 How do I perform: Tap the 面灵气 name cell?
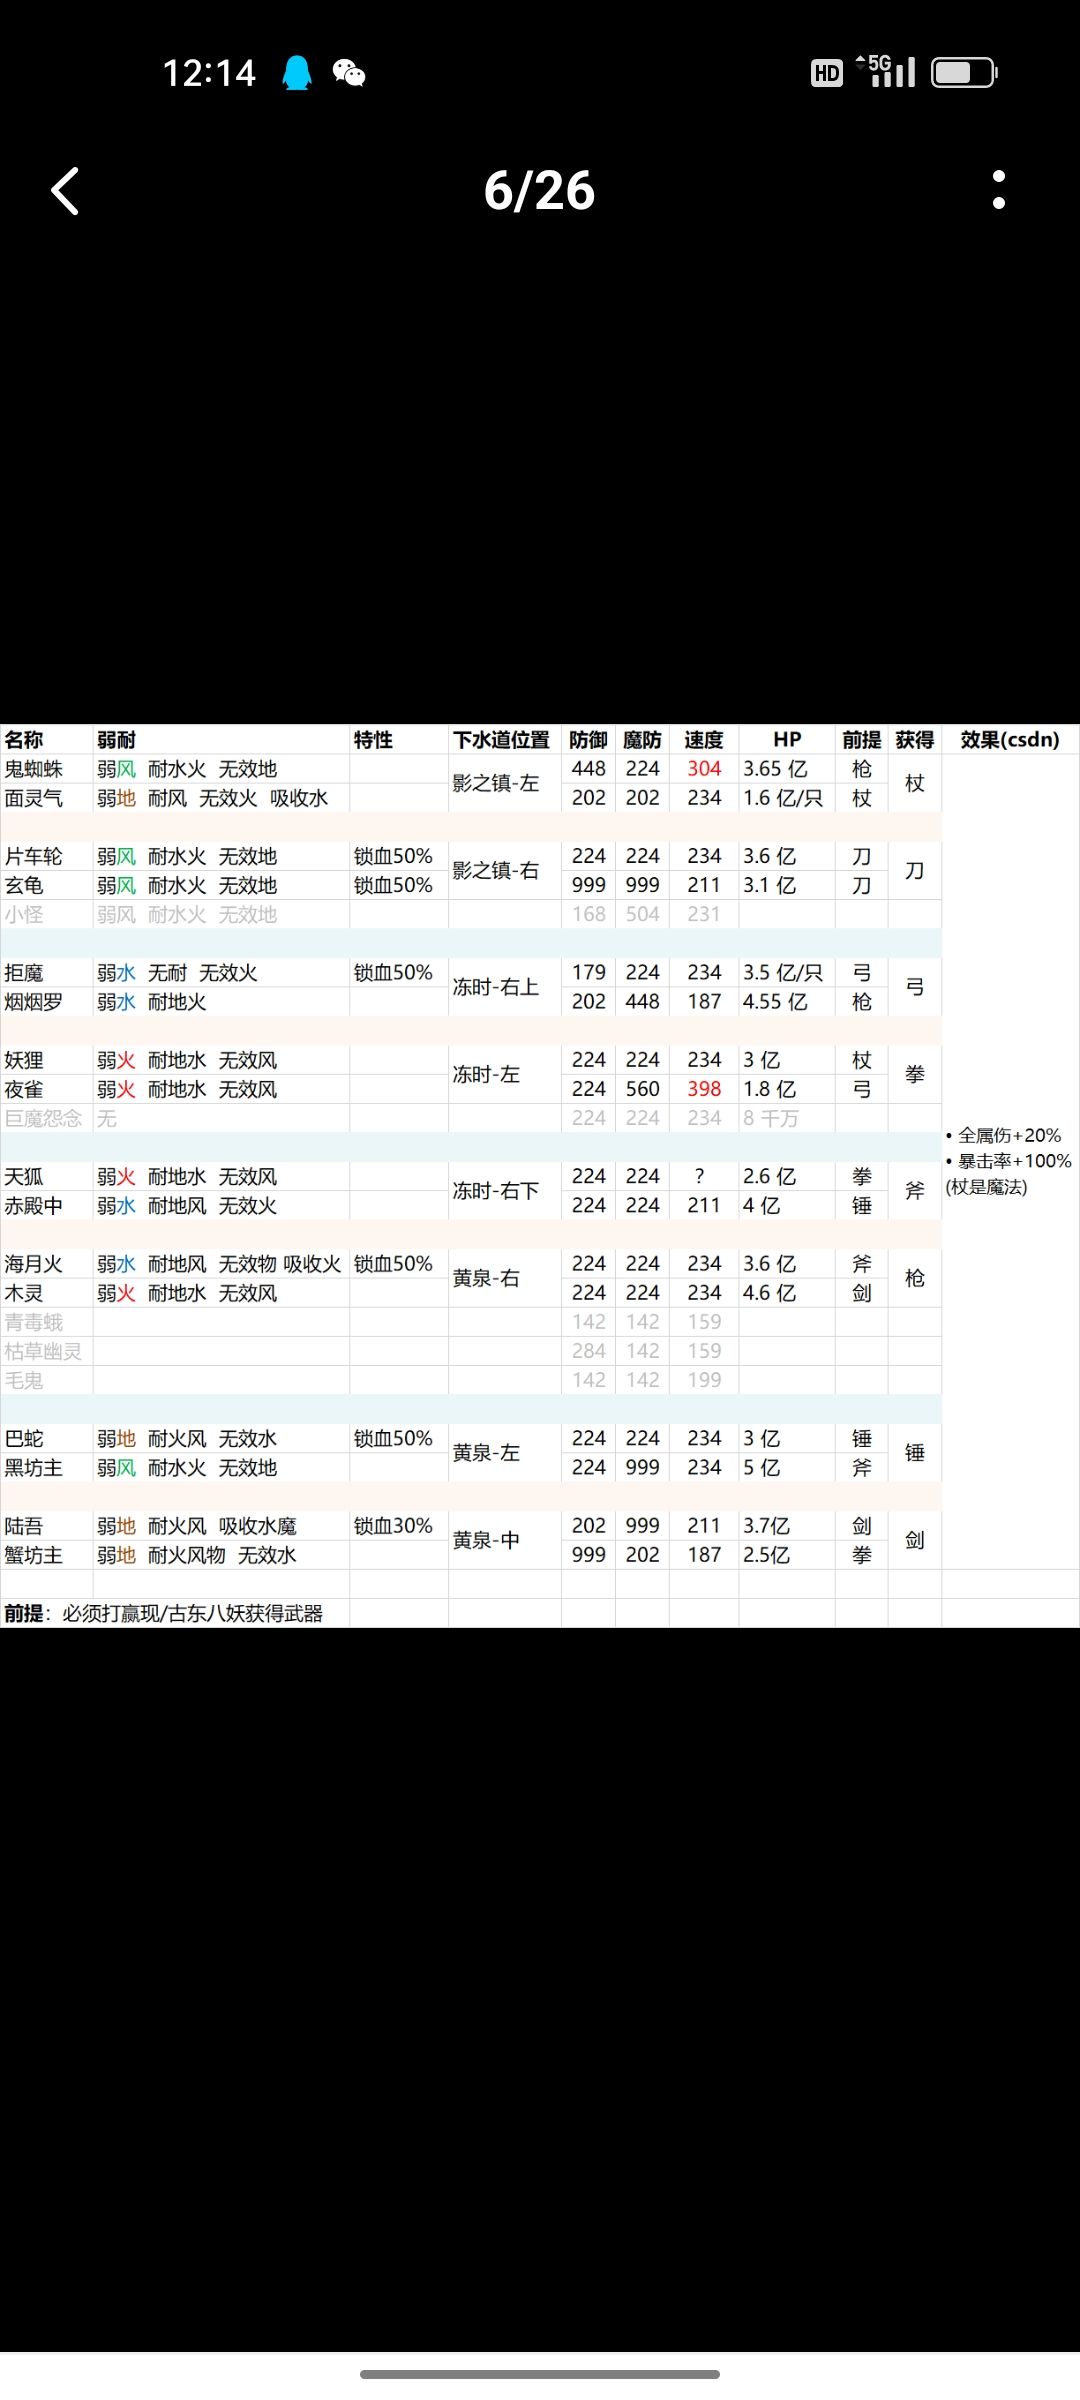34,798
